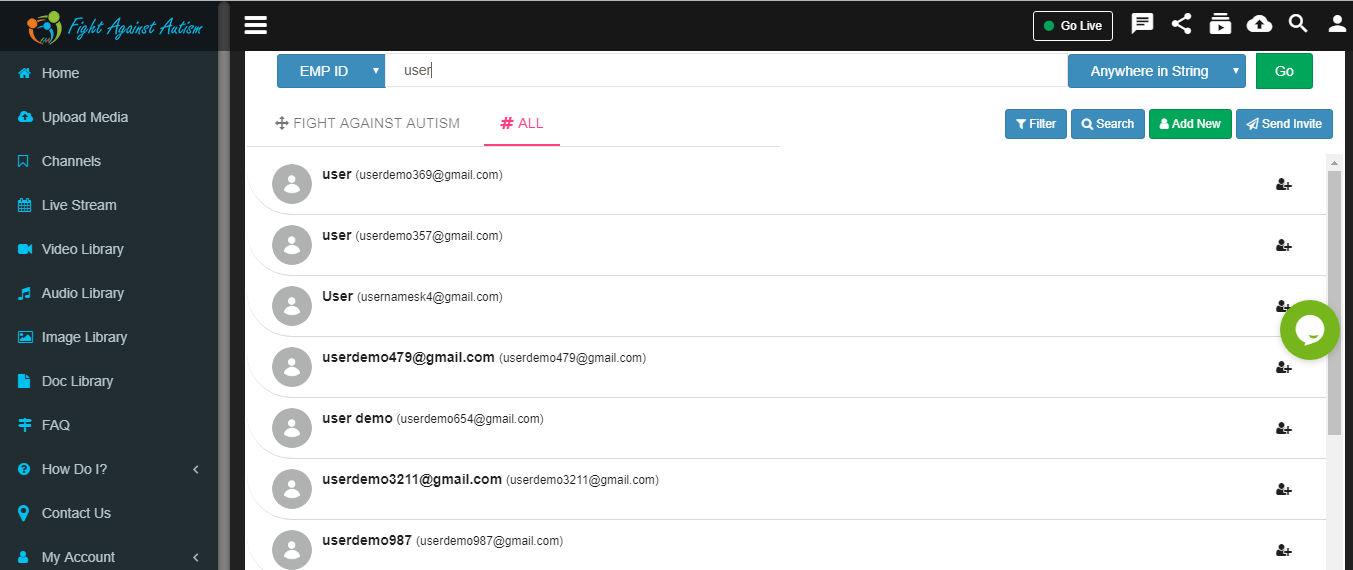This screenshot has height=570, width=1353.
Task: Click the magnifier search icon in header
Action: point(1298,24)
